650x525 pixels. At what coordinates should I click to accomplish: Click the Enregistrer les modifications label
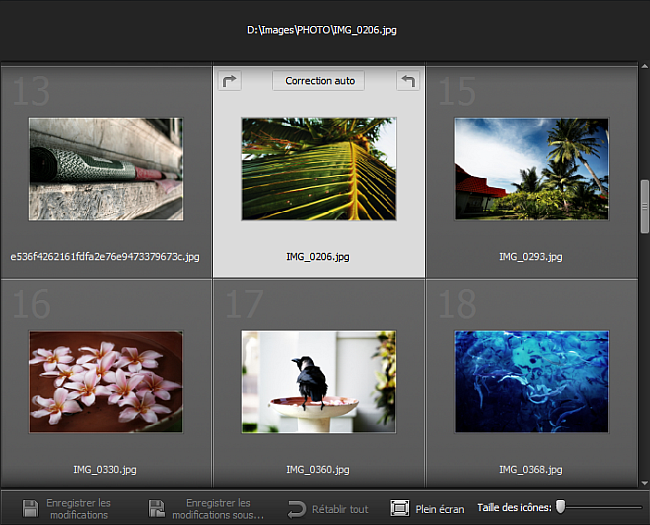pyautogui.click(x=78, y=509)
